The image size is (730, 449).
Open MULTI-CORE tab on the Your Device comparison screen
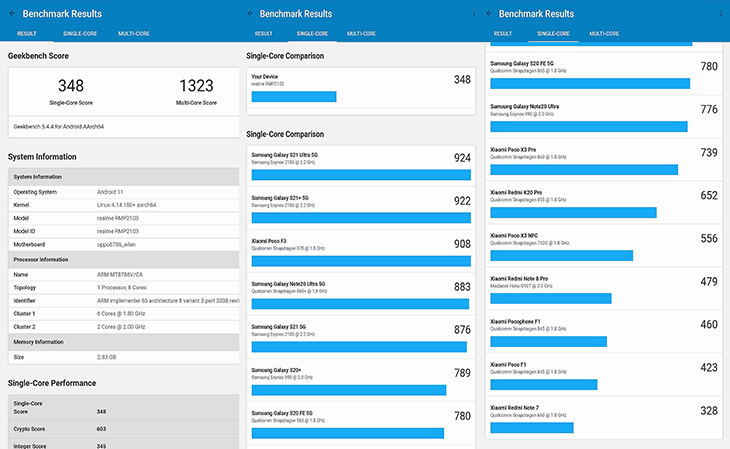pos(361,34)
